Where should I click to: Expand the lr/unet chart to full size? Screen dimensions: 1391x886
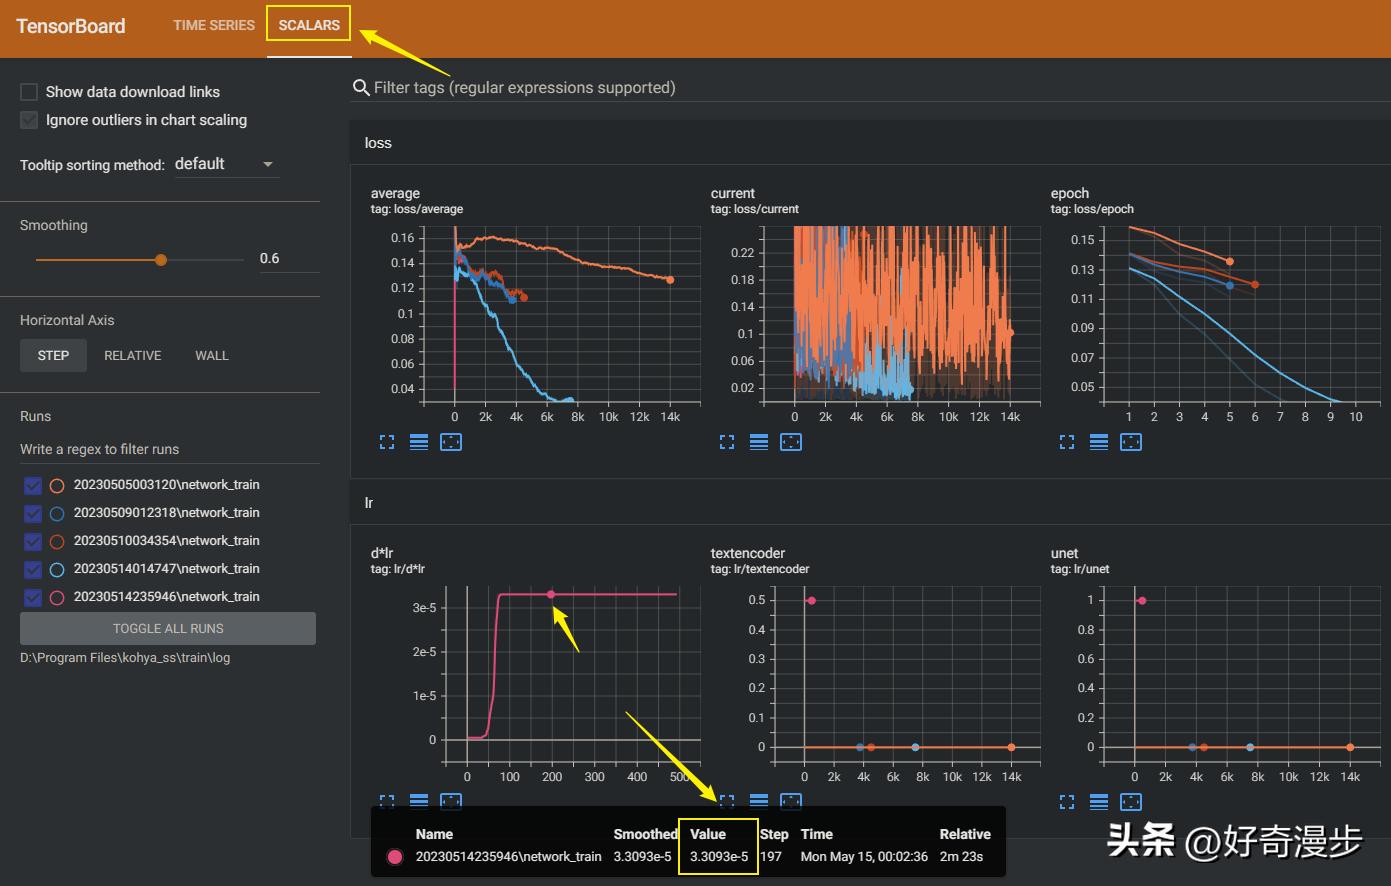tap(1067, 802)
